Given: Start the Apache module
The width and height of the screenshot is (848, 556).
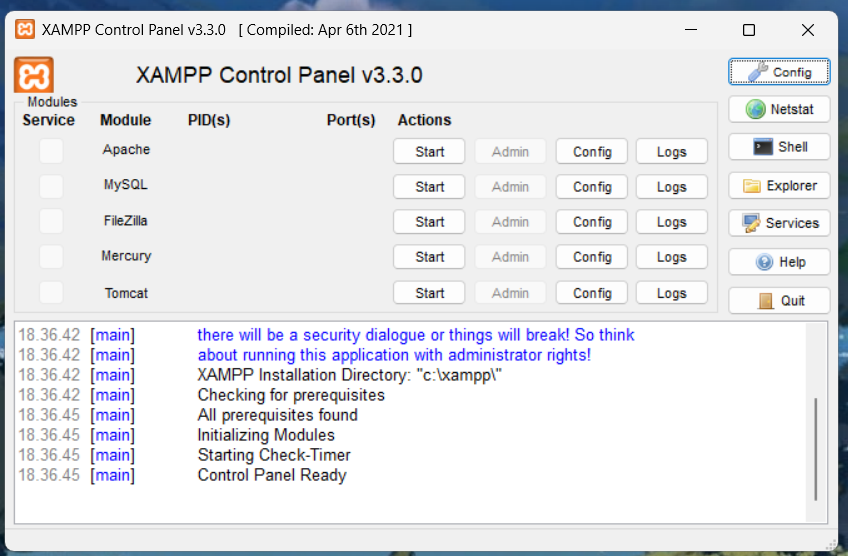Looking at the screenshot, I should click(429, 151).
